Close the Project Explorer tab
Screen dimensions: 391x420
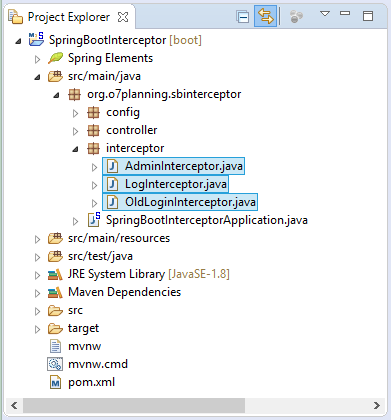pos(123,17)
